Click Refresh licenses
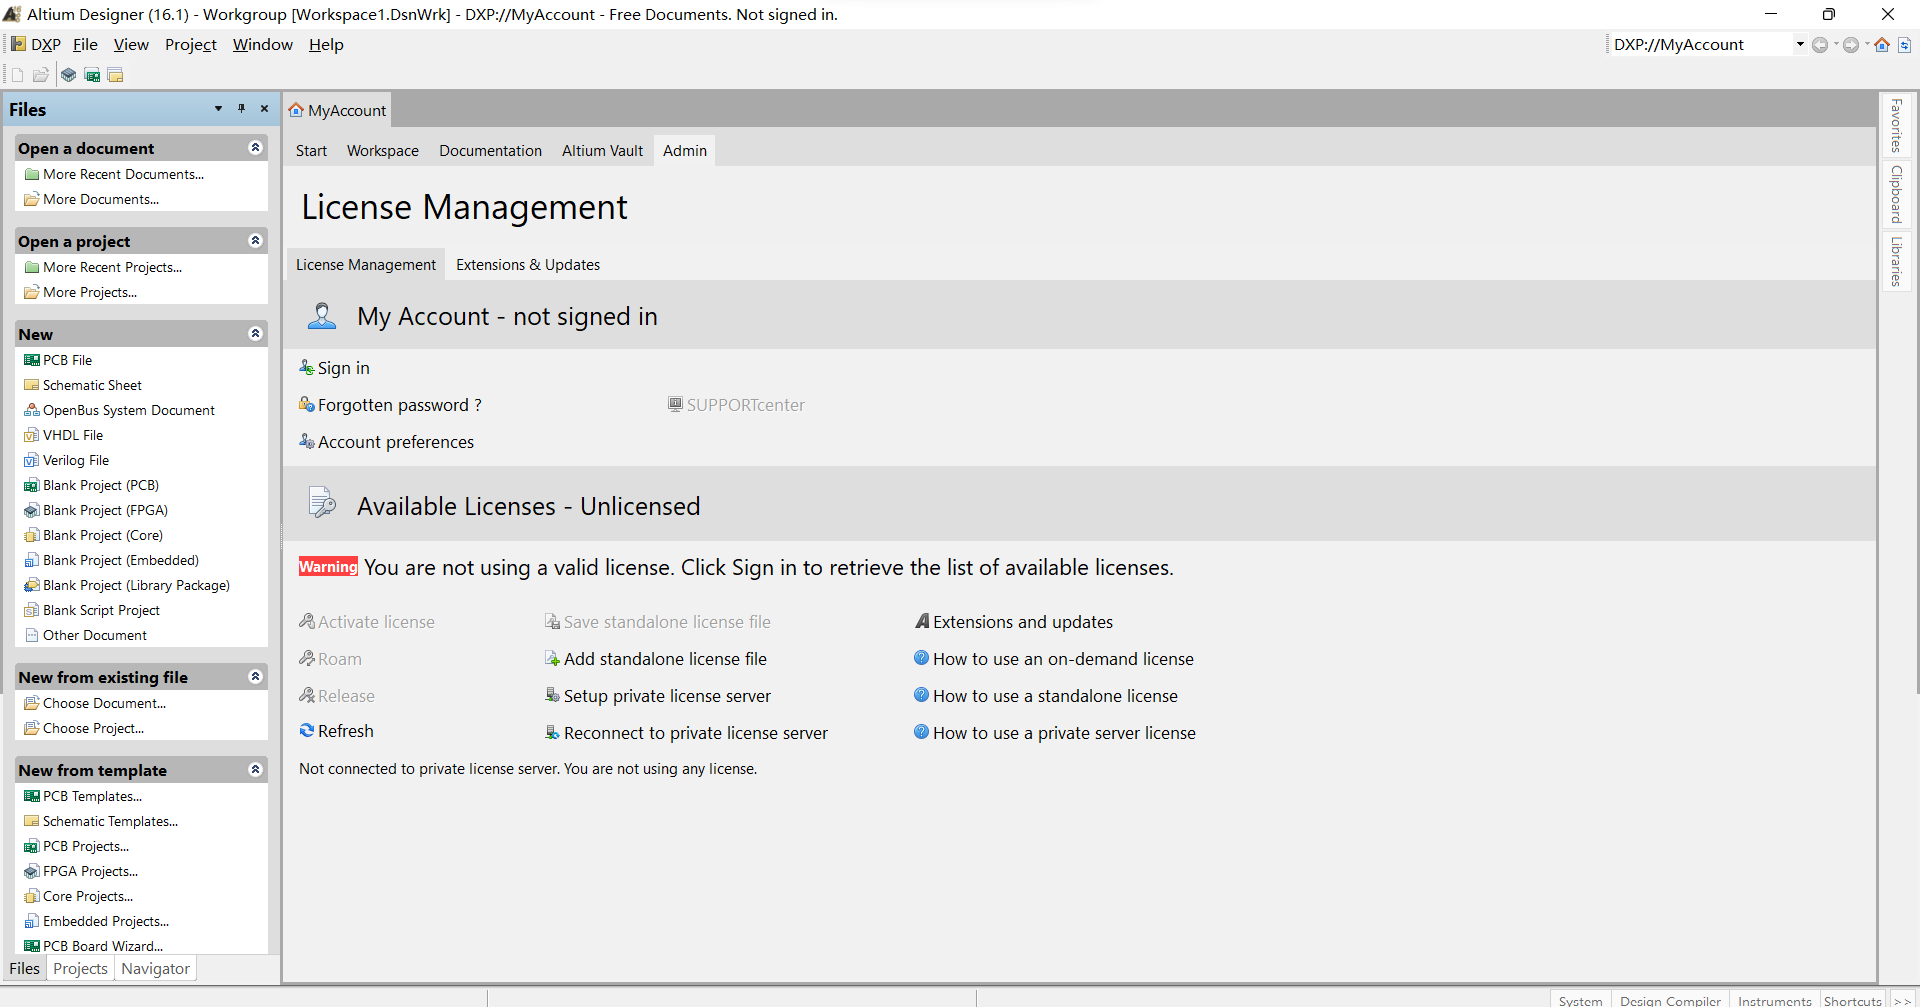Screen dimensions: 1920x1007 click(337, 731)
